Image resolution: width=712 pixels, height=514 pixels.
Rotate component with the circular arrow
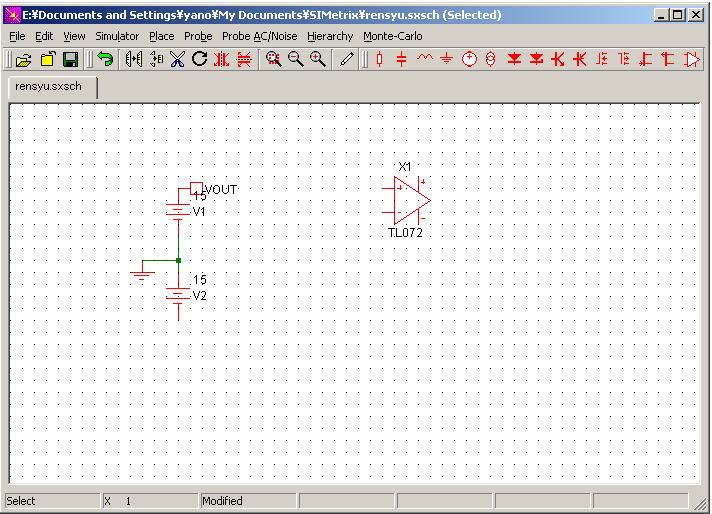[199, 59]
